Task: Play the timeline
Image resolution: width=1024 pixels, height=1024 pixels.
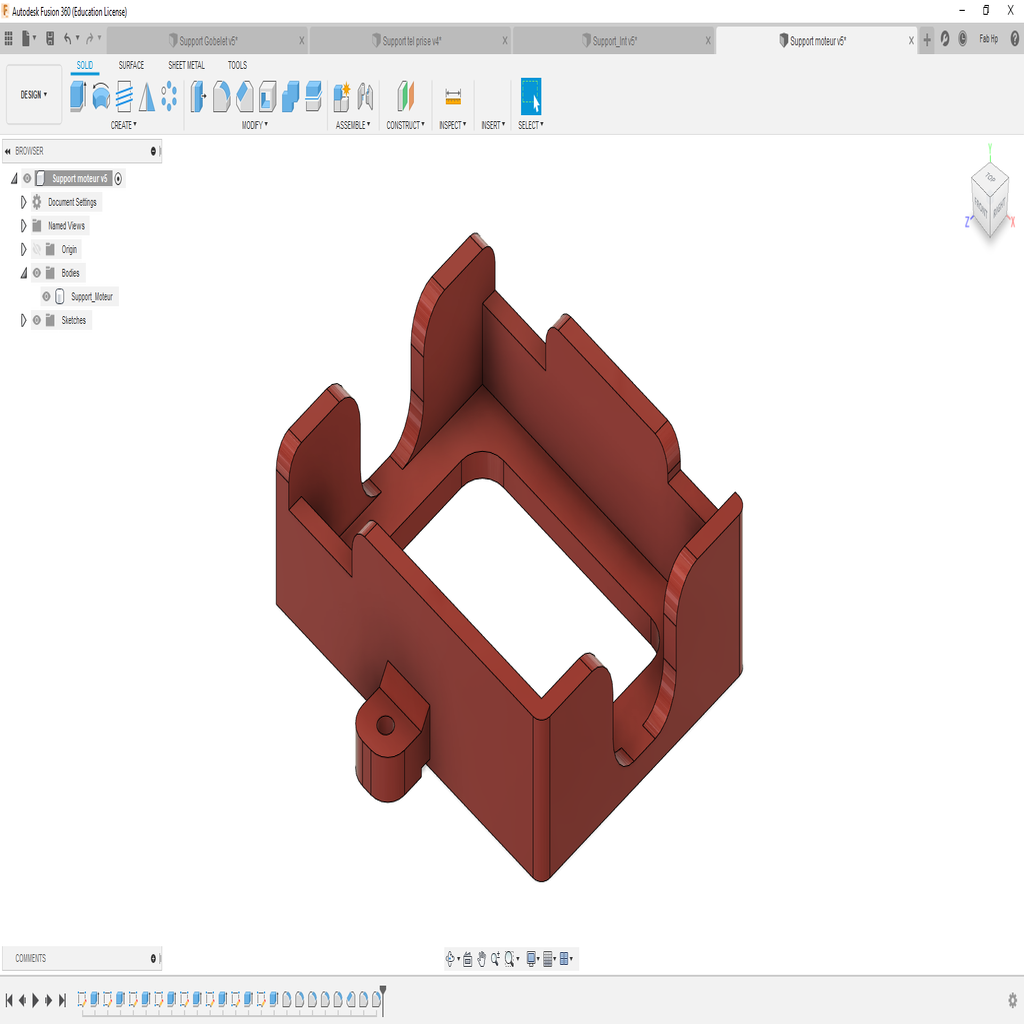Action: pyautogui.click(x=35, y=1000)
